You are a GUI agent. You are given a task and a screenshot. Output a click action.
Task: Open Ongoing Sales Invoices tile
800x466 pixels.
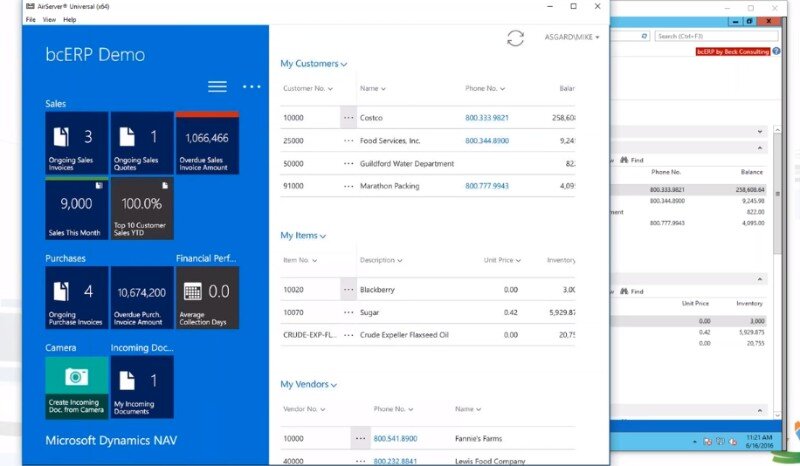coord(76,143)
